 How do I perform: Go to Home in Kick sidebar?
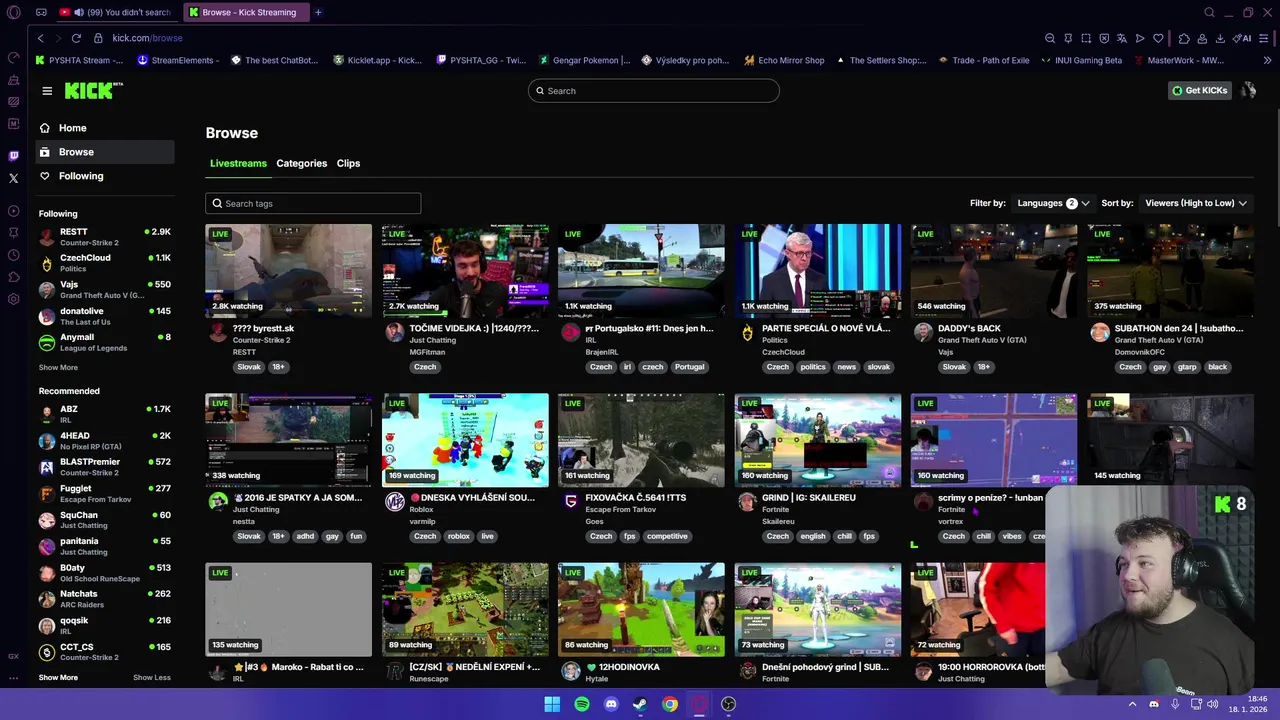[104, 128]
